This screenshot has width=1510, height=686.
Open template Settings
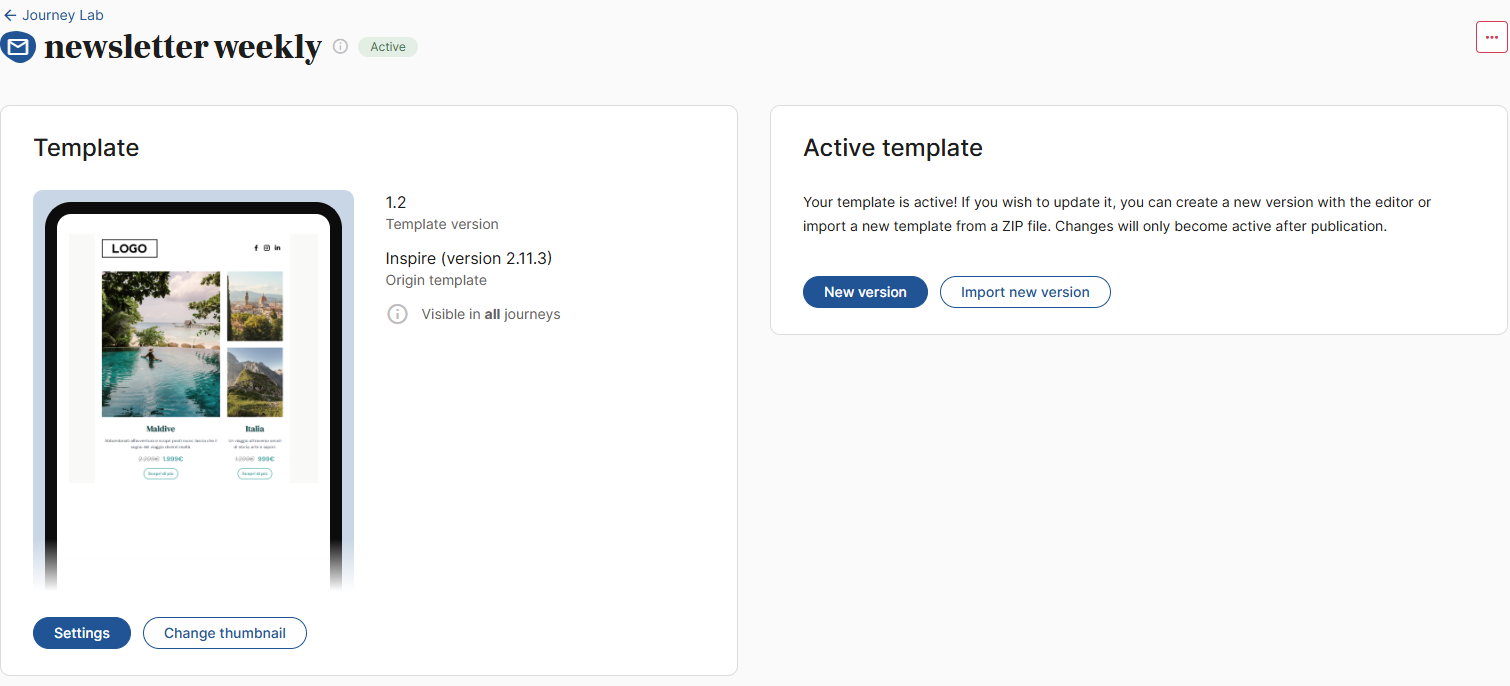tap(82, 633)
